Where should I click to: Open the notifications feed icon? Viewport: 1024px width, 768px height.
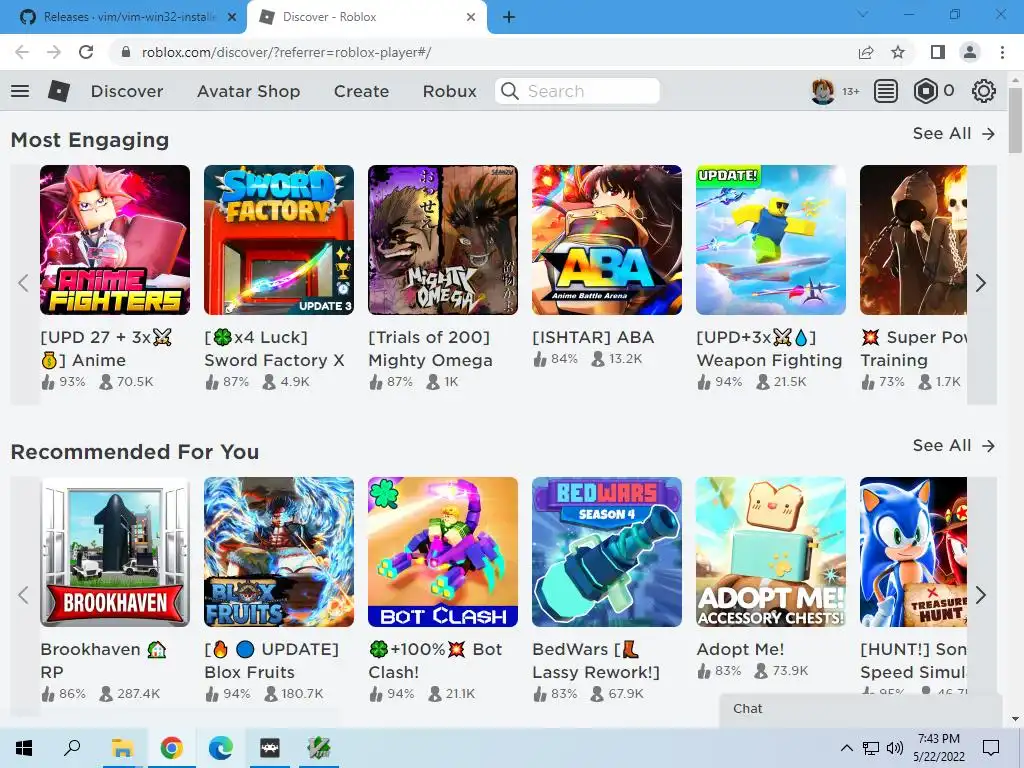pos(886,91)
